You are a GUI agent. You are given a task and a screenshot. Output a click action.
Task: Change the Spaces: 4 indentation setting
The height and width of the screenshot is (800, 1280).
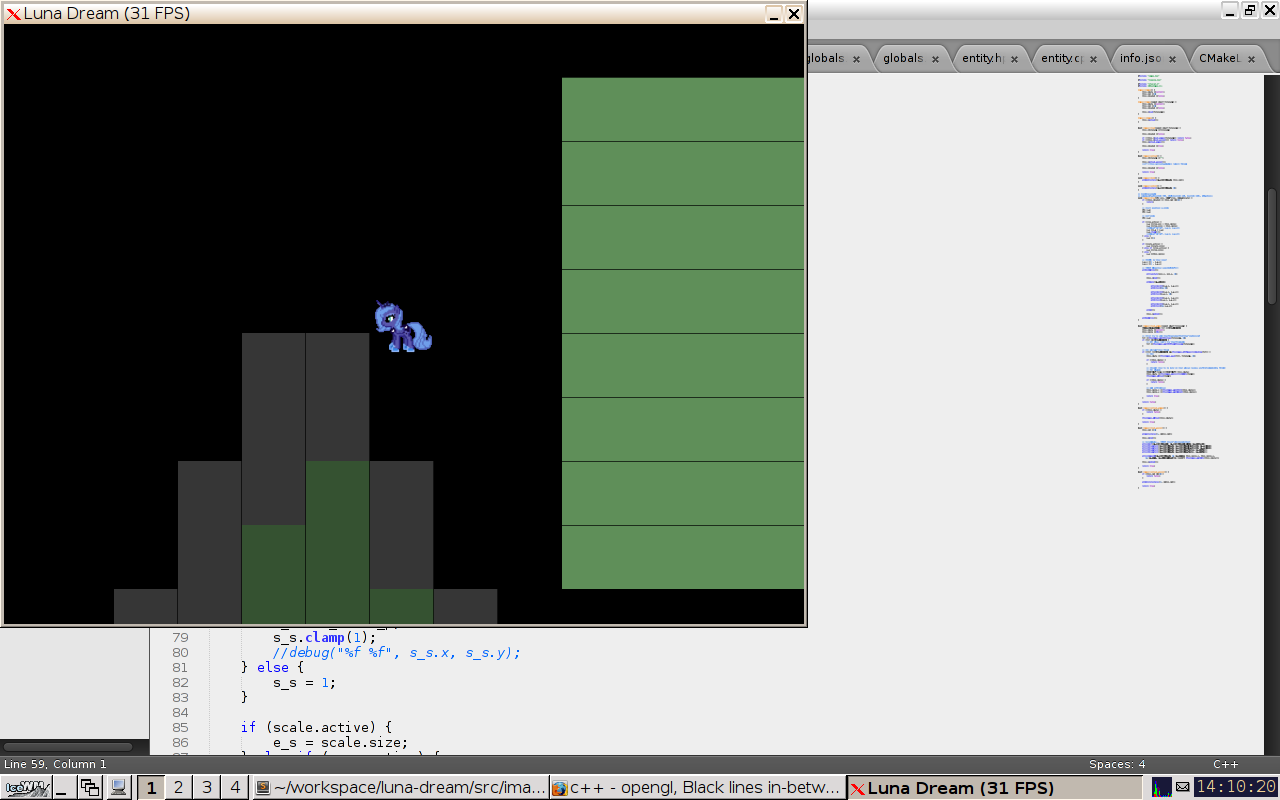point(1117,764)
